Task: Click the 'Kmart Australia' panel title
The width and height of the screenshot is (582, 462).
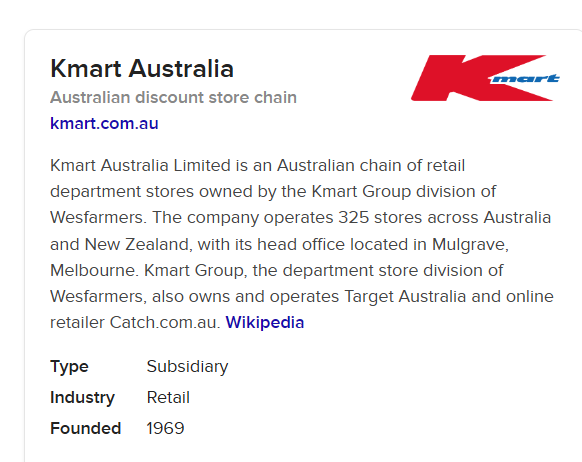Action: (142, 69)
